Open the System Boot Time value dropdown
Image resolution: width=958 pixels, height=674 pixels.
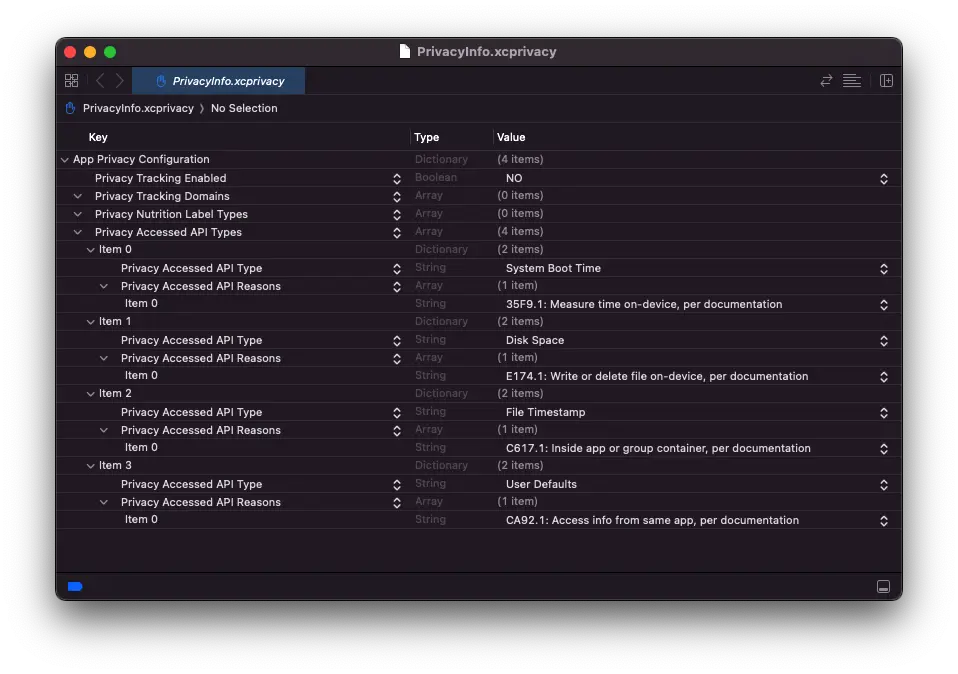[x=883, y=269]
